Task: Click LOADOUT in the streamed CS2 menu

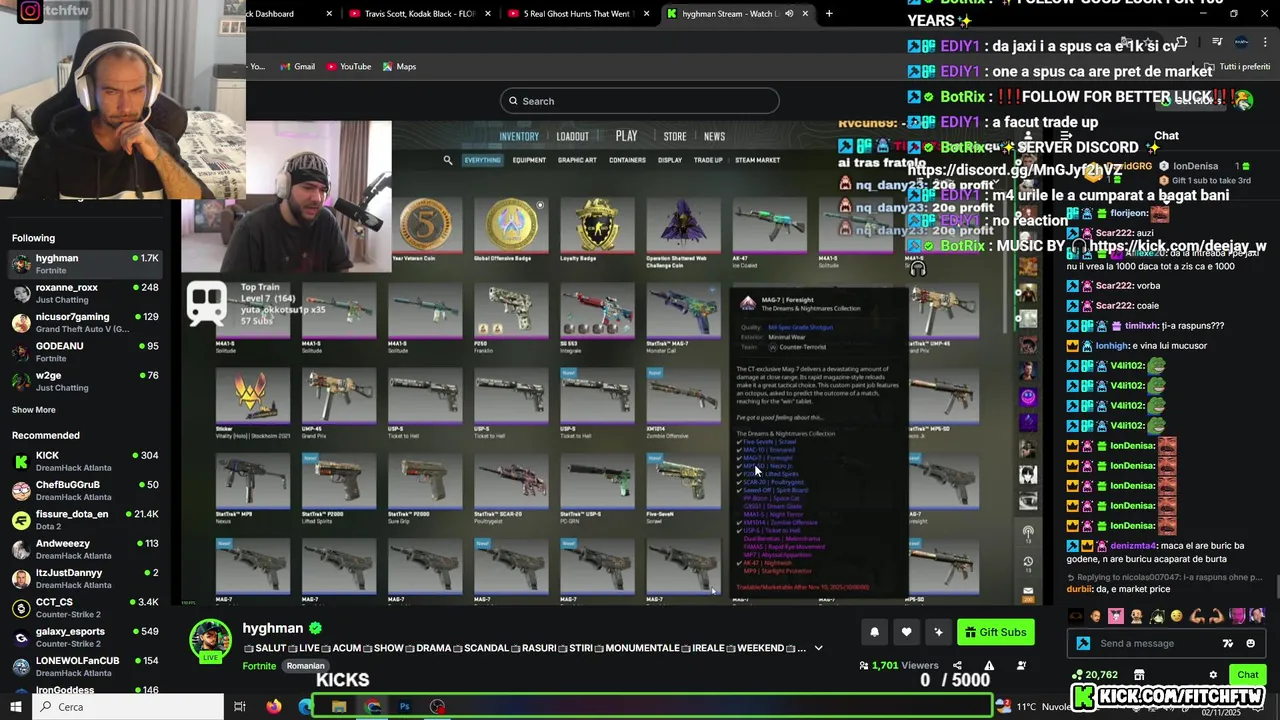Action: pyautogui.click(x=572, y=137)
